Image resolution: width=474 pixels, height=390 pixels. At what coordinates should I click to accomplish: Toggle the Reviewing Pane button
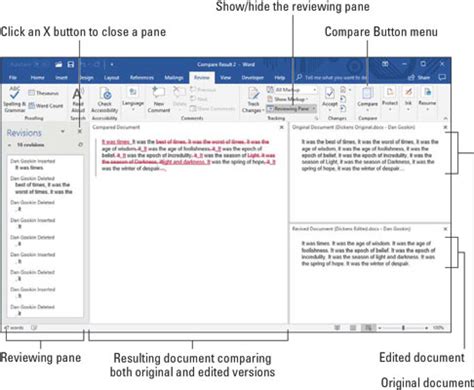click(x=288, y=108)
